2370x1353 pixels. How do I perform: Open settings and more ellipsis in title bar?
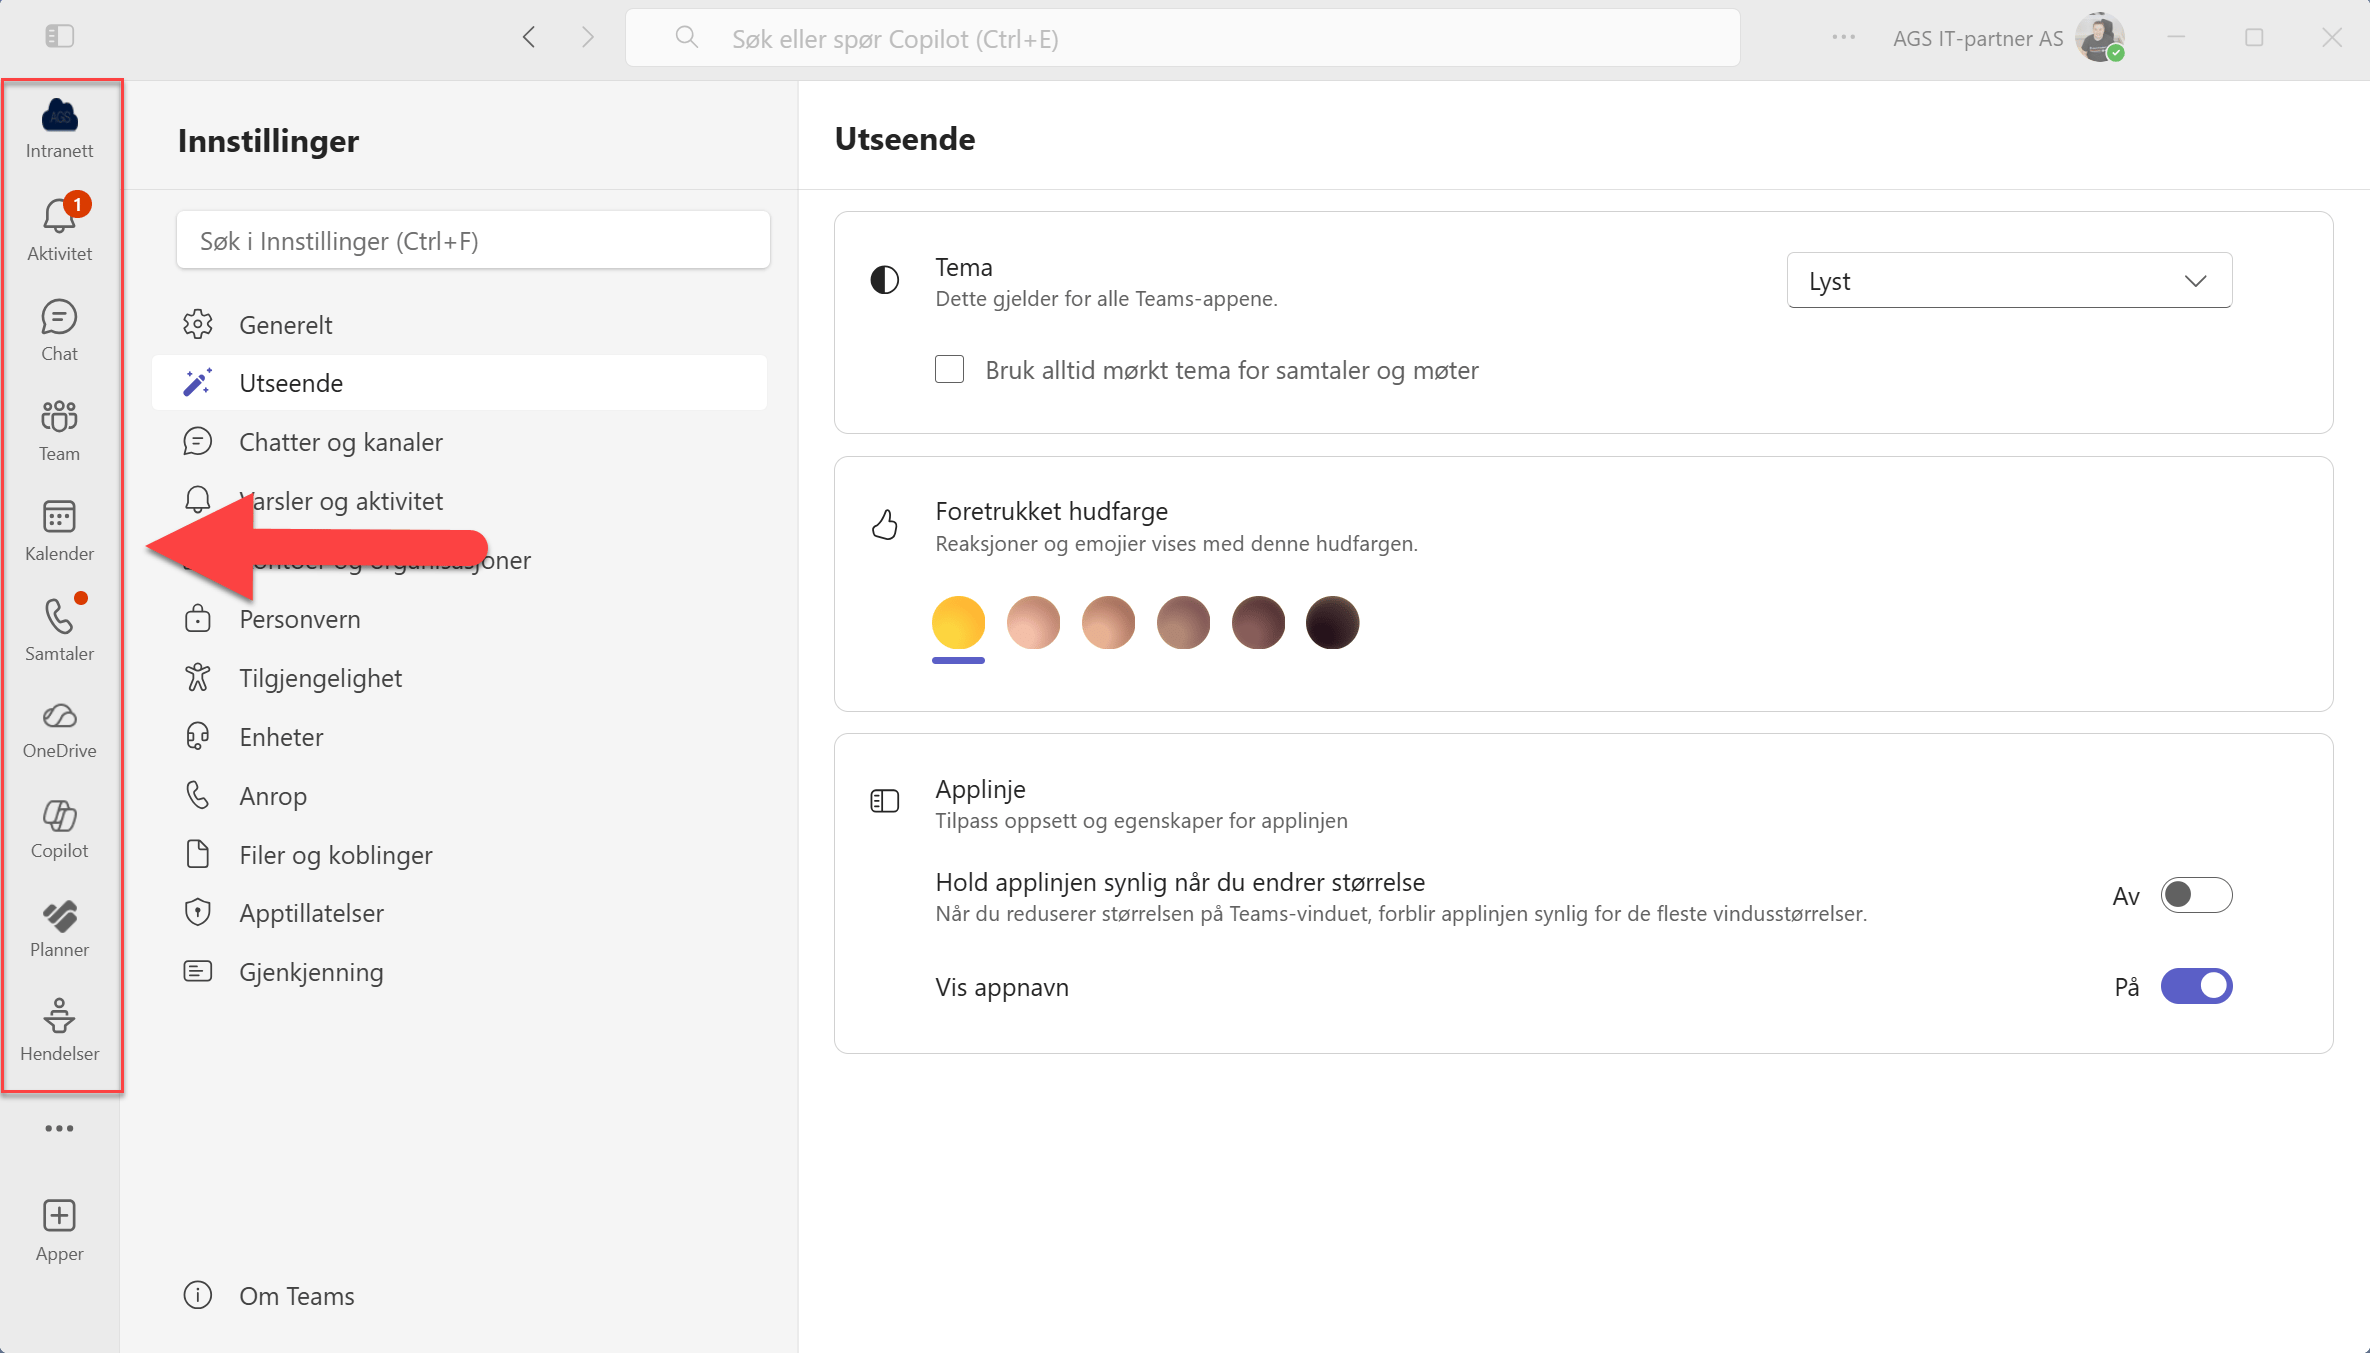click(x=1844, y=37)
